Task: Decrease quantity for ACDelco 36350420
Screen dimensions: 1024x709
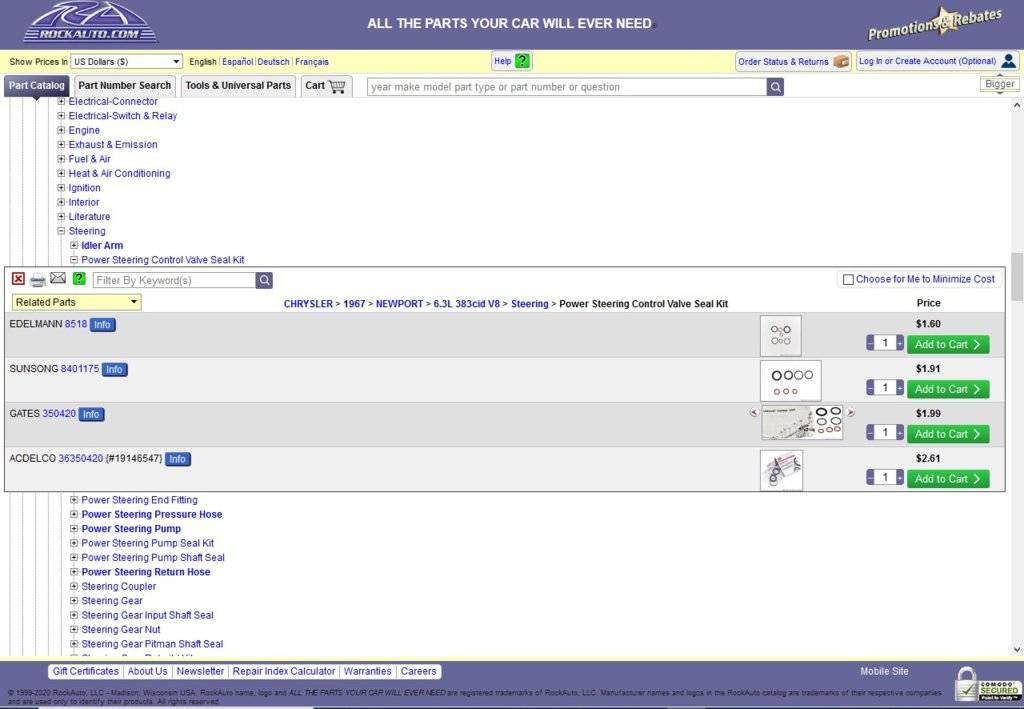Action: (870, 478)
